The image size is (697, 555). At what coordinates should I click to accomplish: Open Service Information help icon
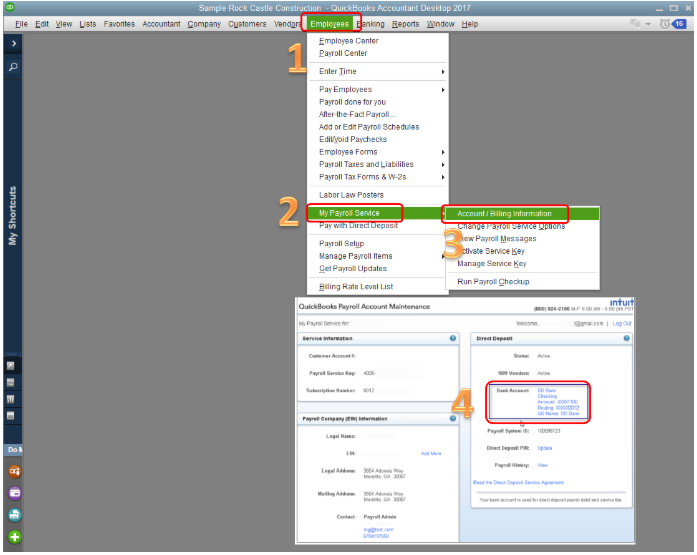click(453, 338)
